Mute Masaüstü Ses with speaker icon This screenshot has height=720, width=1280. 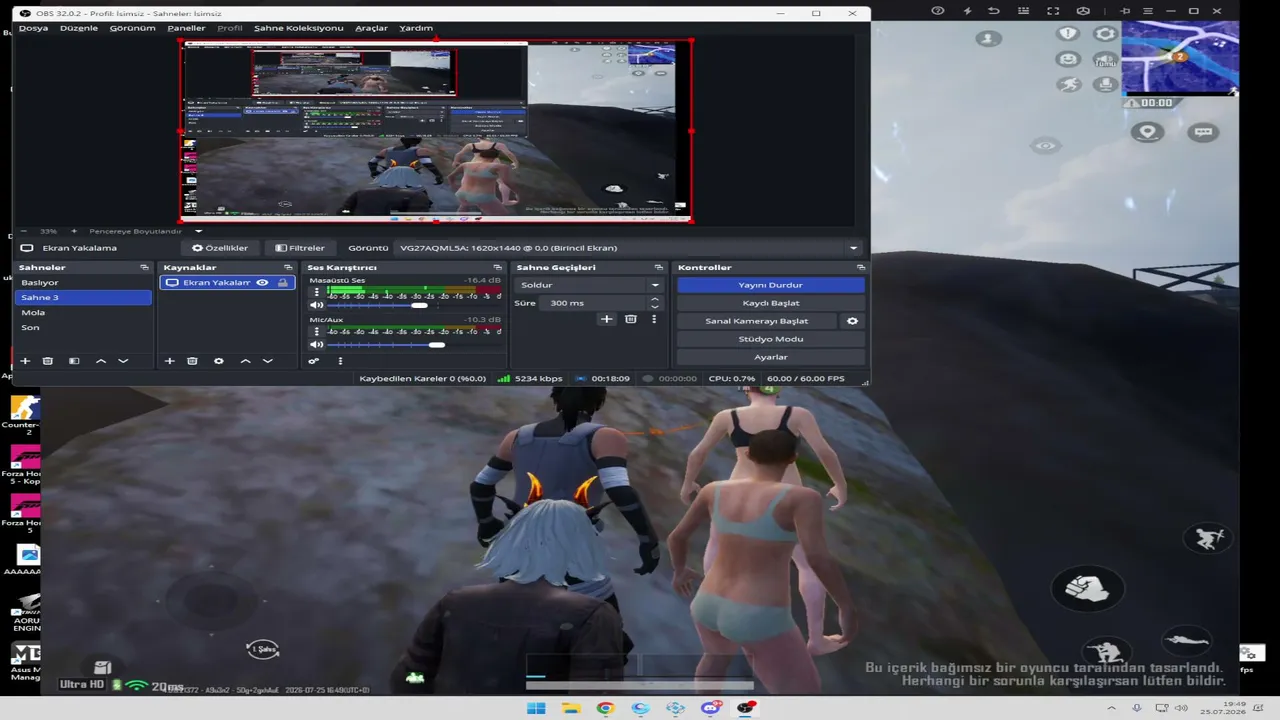coord(317,305)
